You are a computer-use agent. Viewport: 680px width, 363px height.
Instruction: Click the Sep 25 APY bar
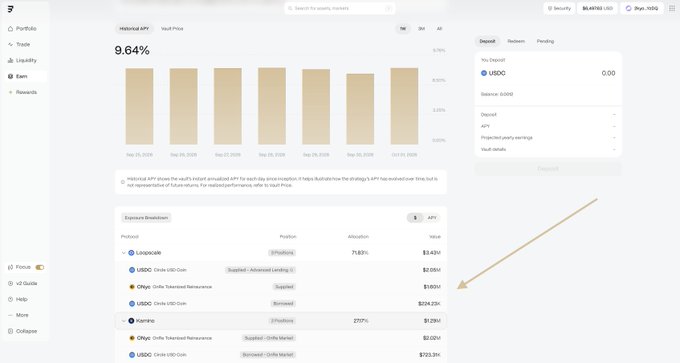(139, 106)
